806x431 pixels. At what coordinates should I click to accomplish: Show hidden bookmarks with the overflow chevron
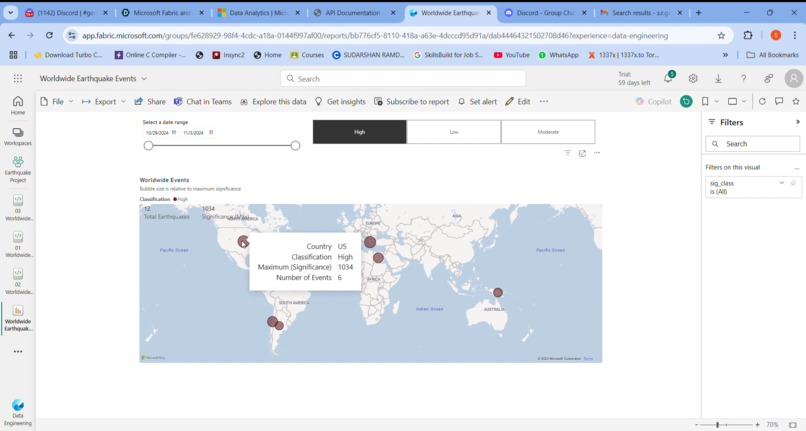click(725, 55)
